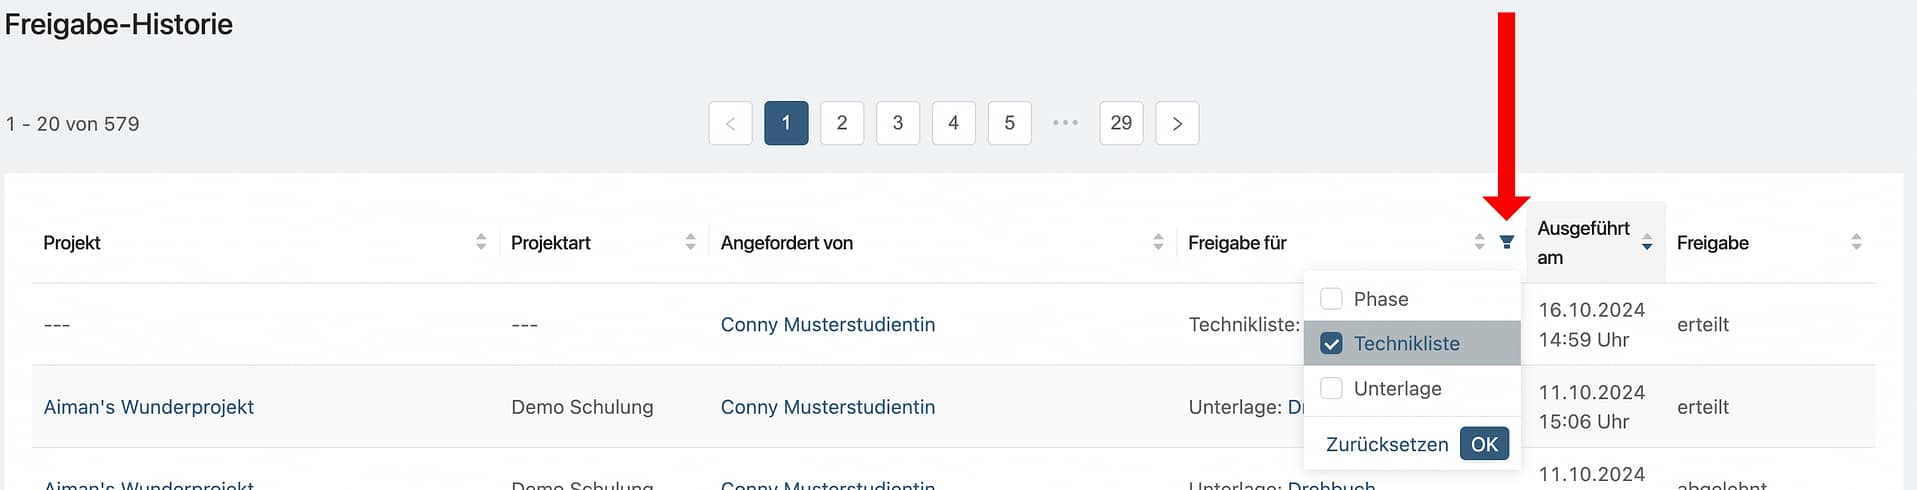This screenshot has height=490, width=1917.
Task: Sort by the Projekt column arrows
Action: [481, 242]
